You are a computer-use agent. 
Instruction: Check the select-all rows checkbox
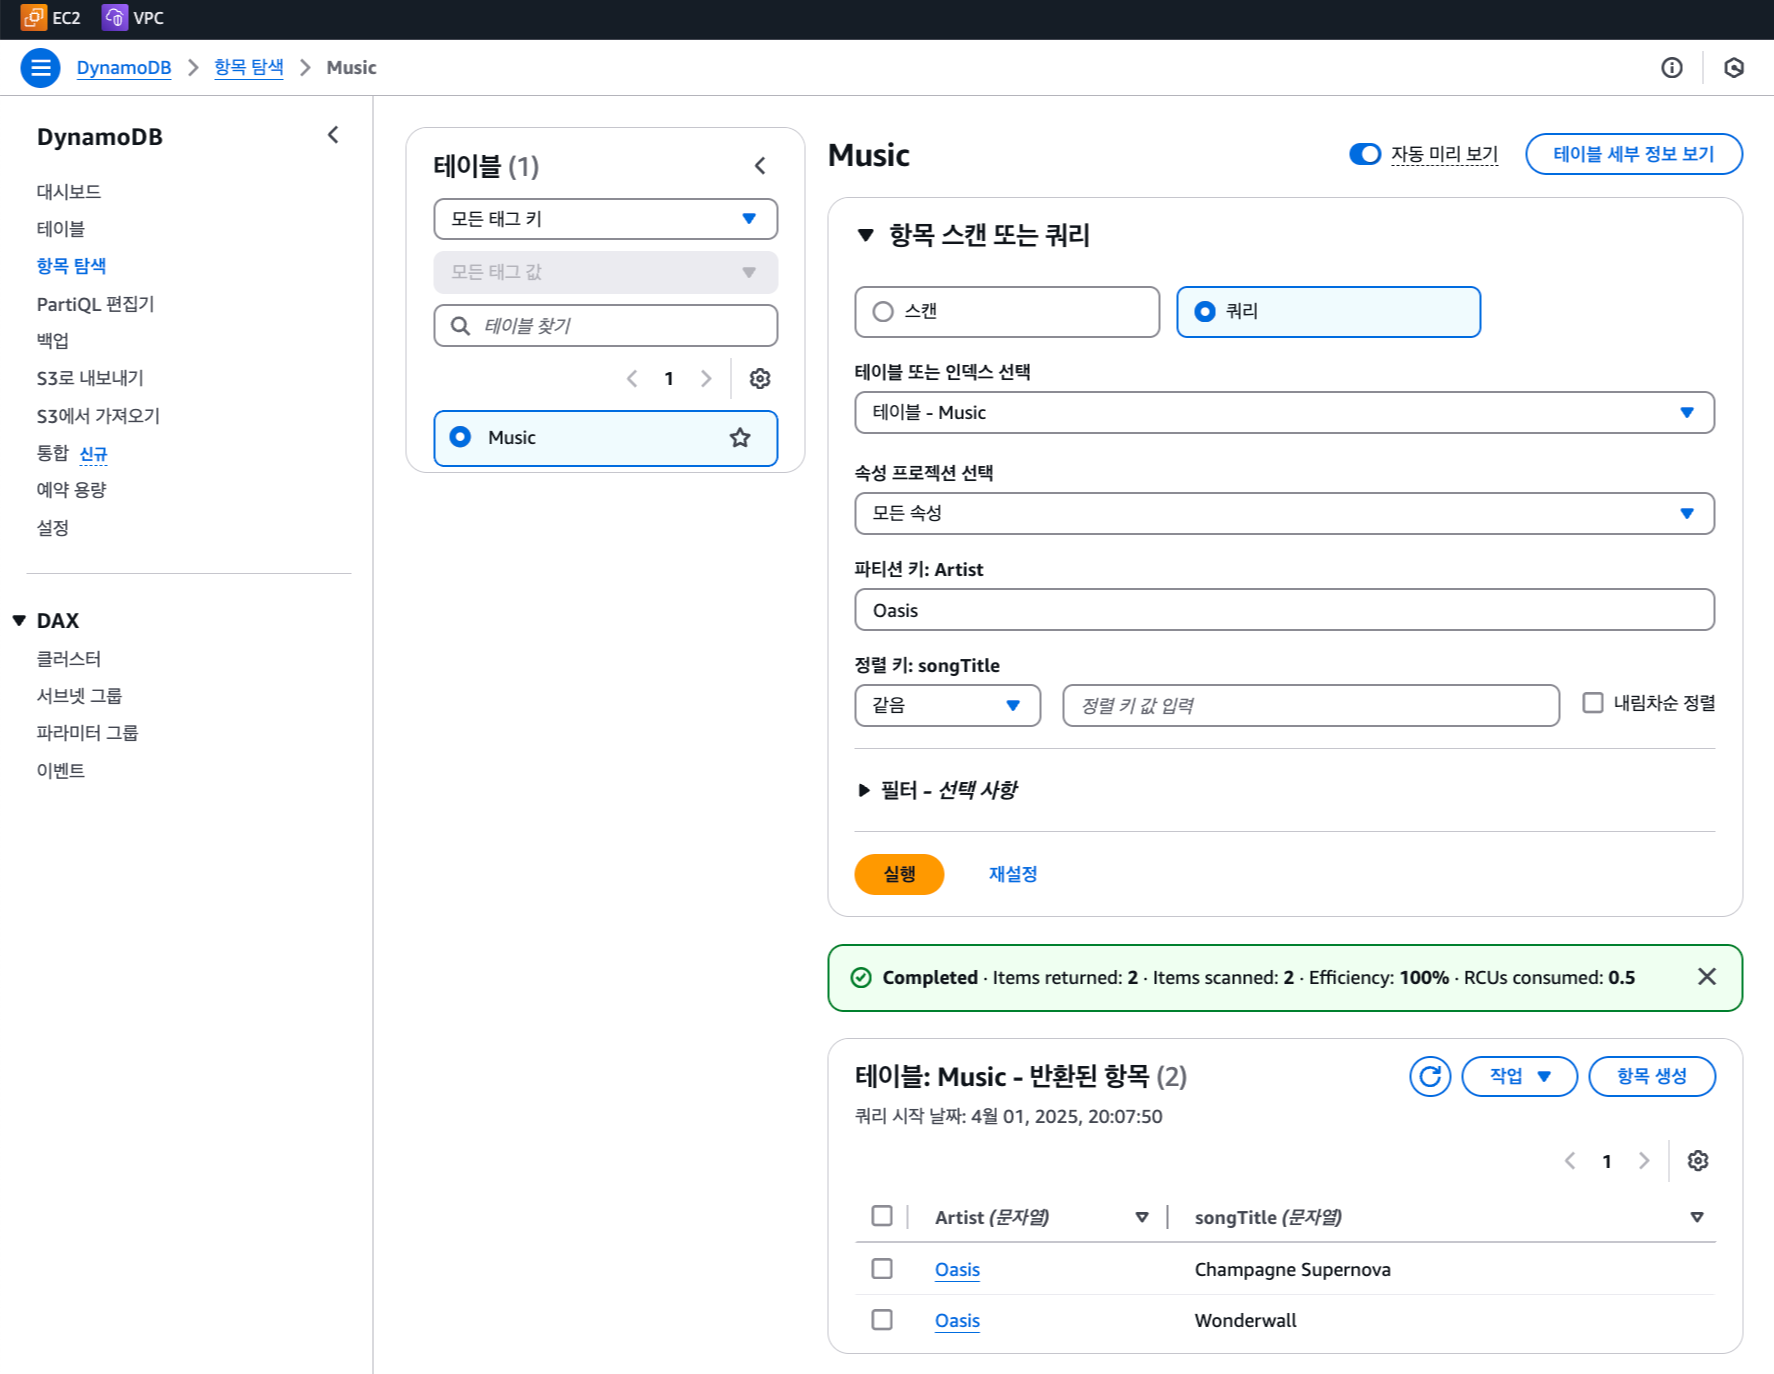[882, 1216]
